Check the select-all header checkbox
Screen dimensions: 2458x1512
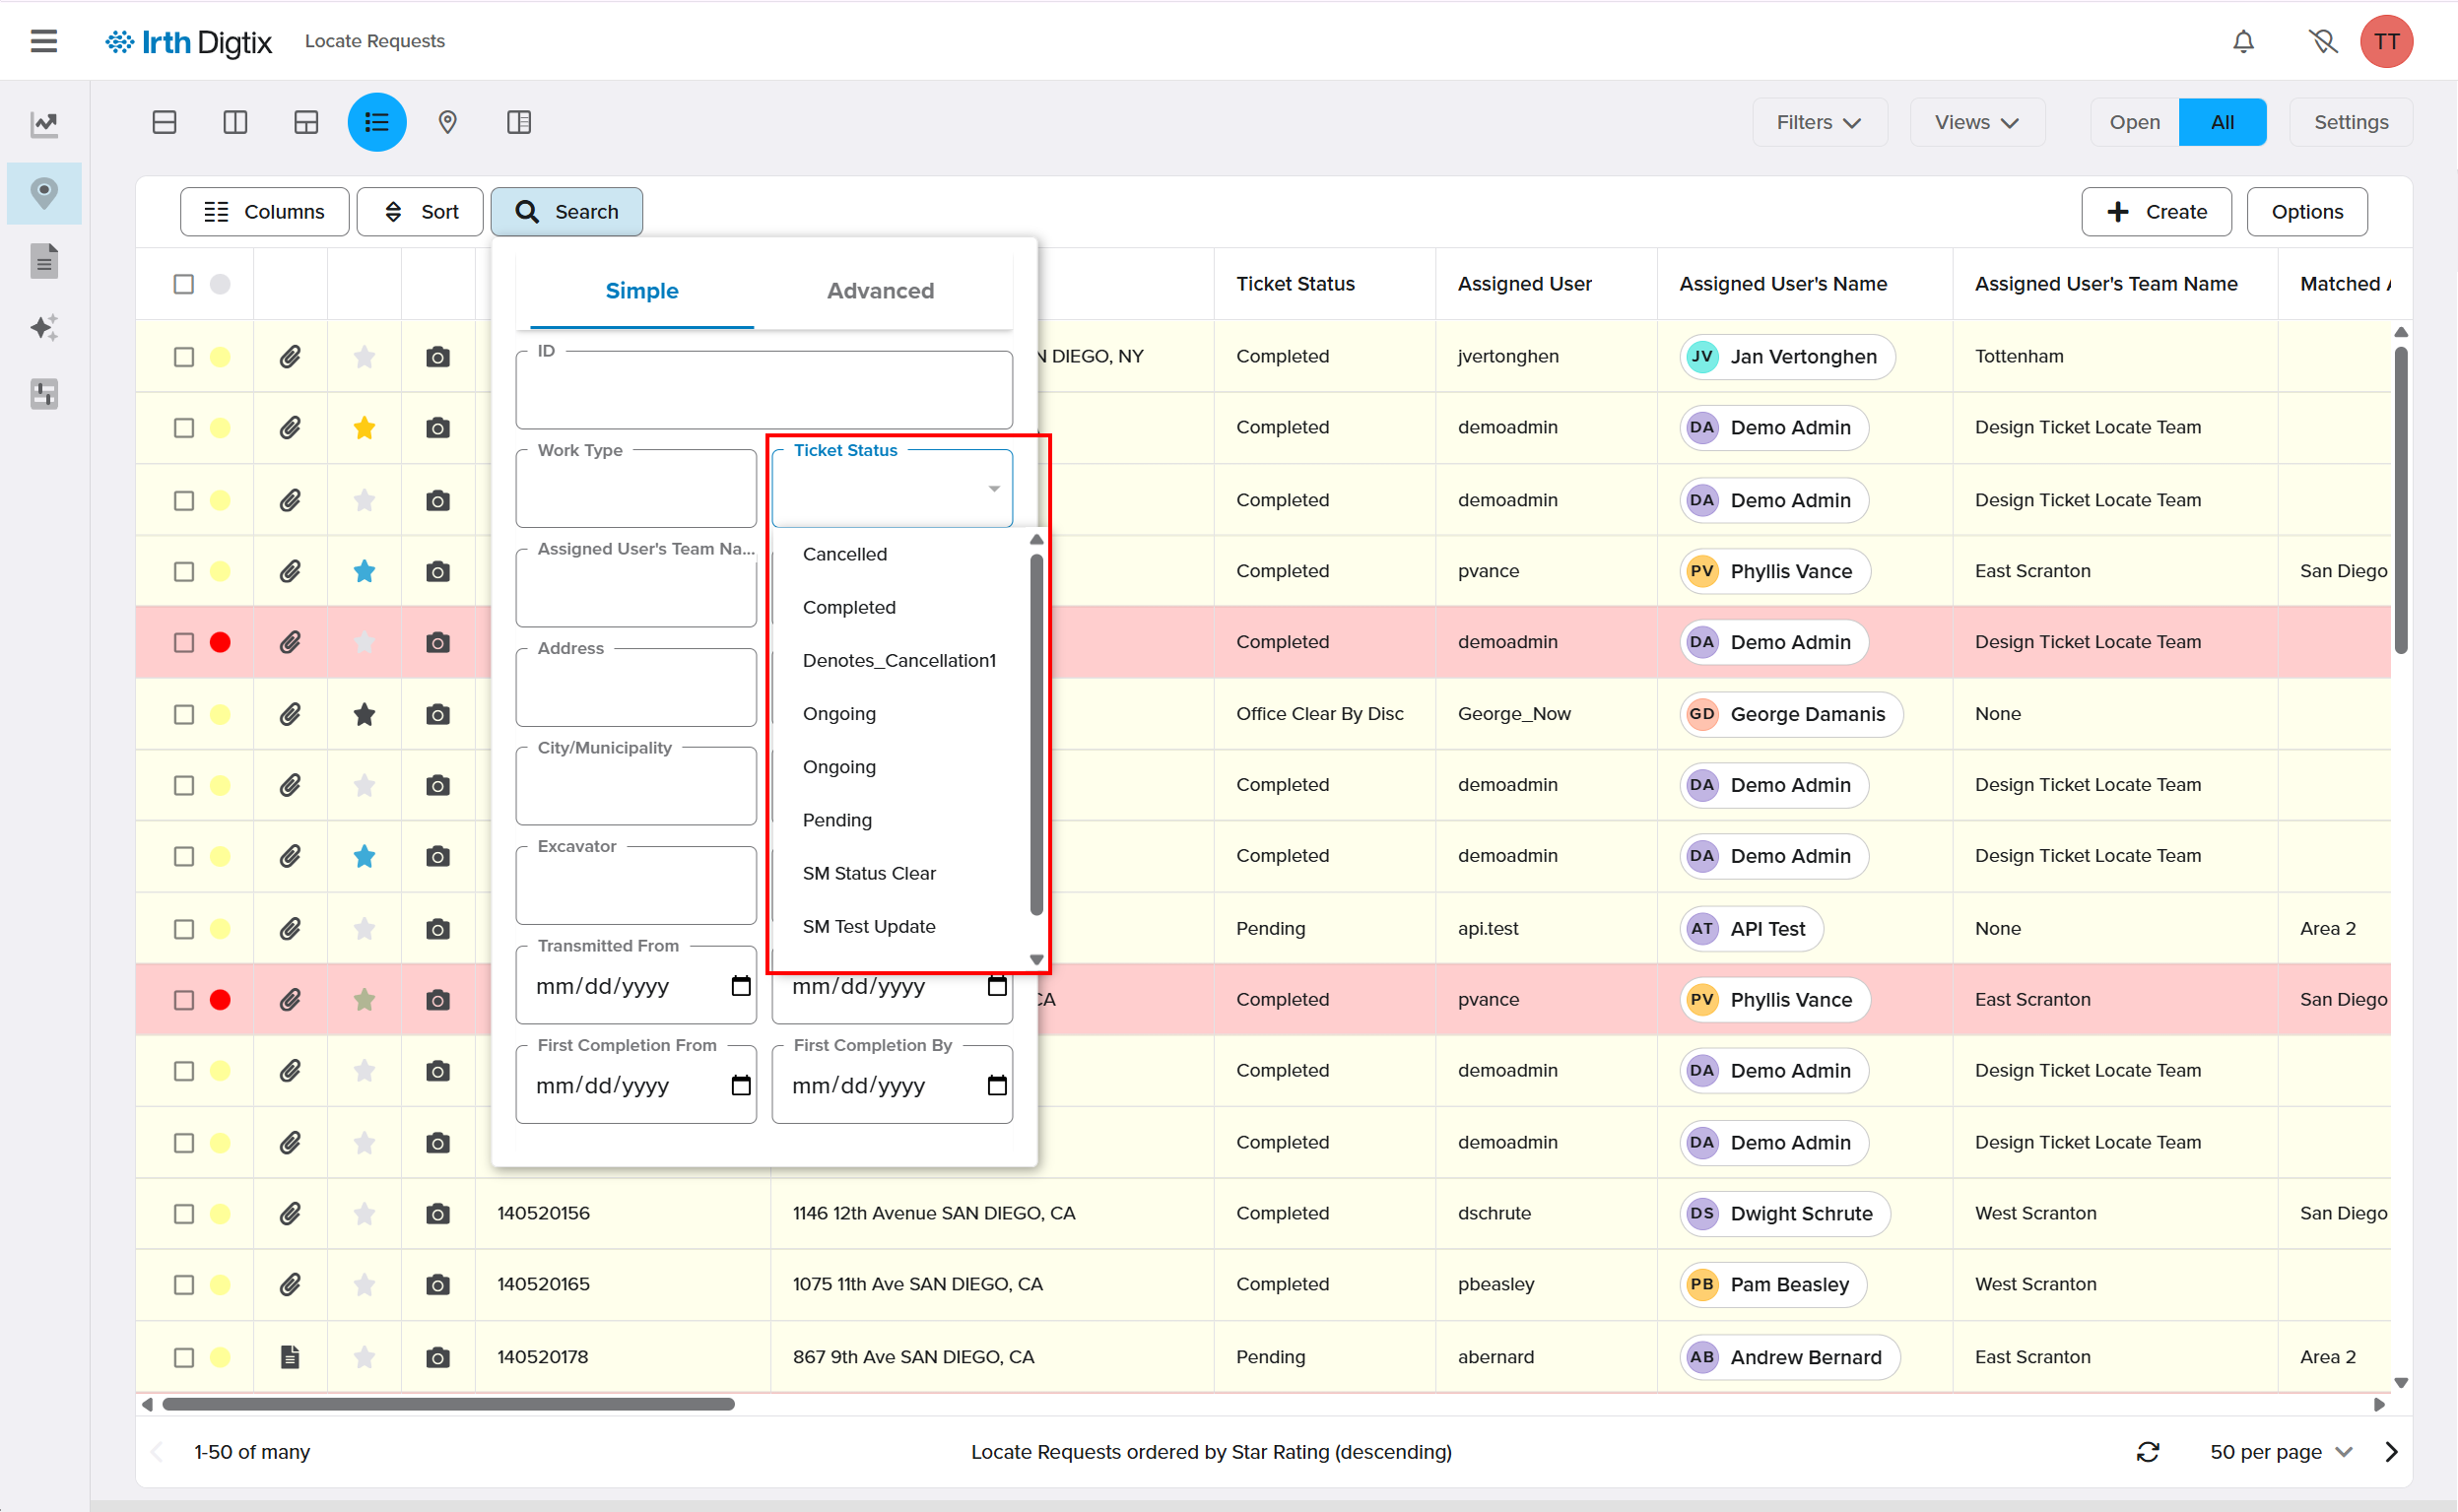(x=183, y=284)
